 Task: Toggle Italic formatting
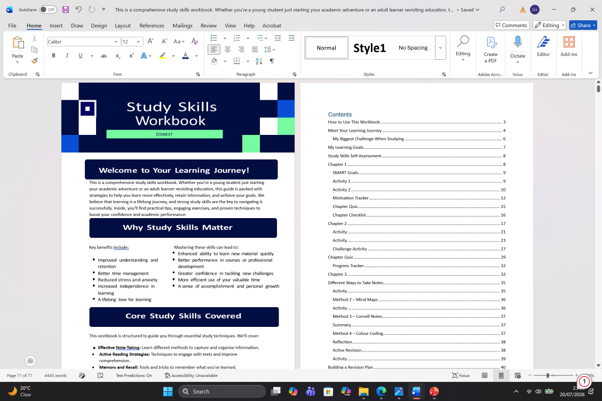tap(67, 56)
